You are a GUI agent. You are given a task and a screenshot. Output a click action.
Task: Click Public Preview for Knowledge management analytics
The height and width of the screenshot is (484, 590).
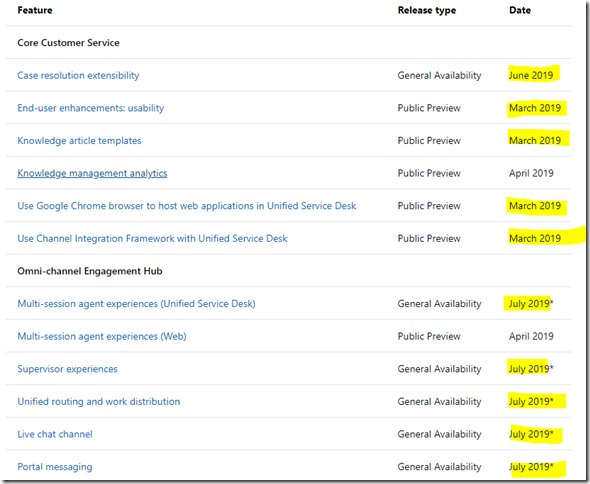[429, 173]
